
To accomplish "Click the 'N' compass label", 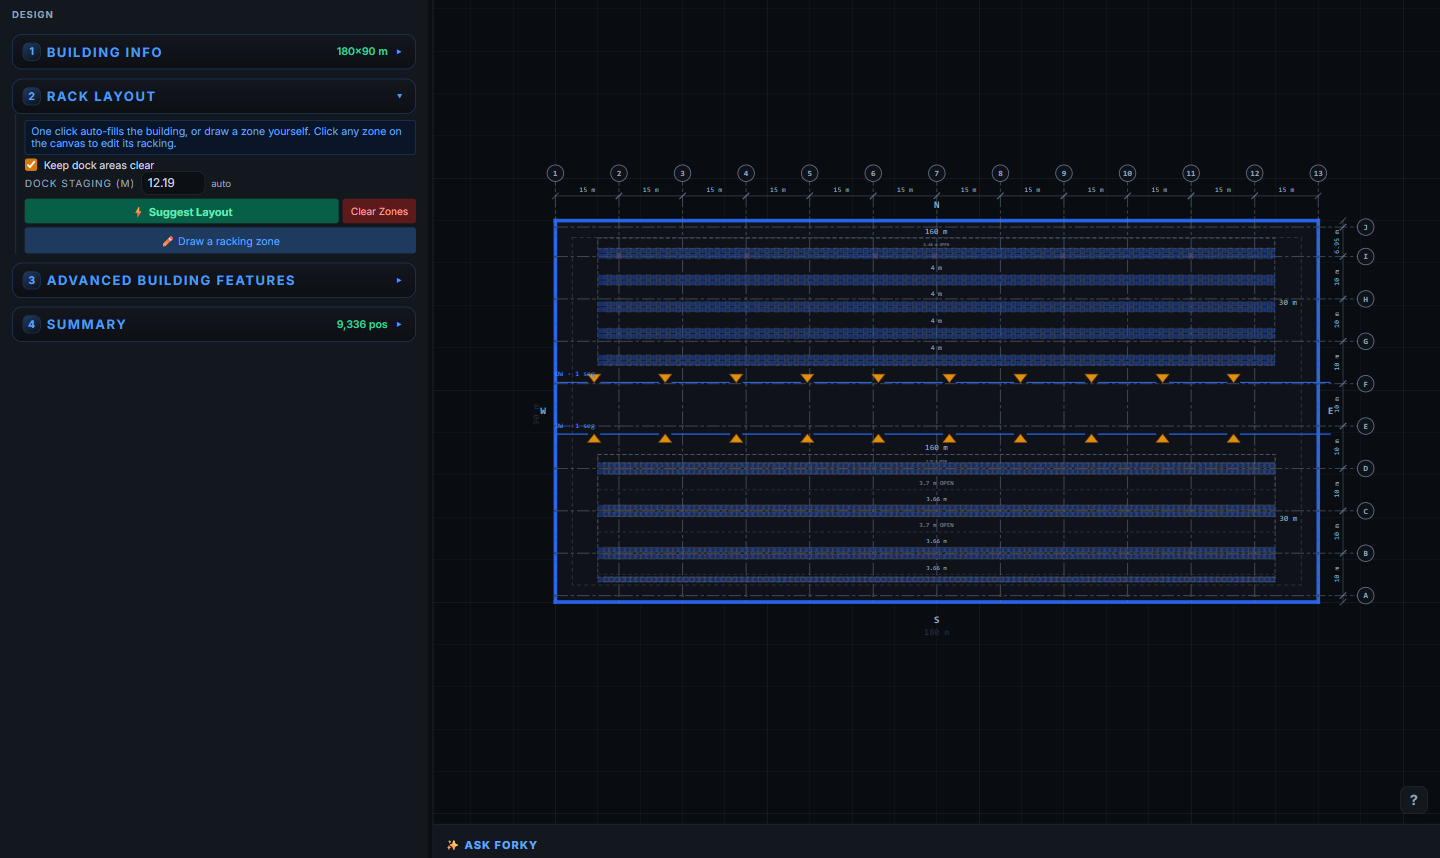I will point(937,205).
